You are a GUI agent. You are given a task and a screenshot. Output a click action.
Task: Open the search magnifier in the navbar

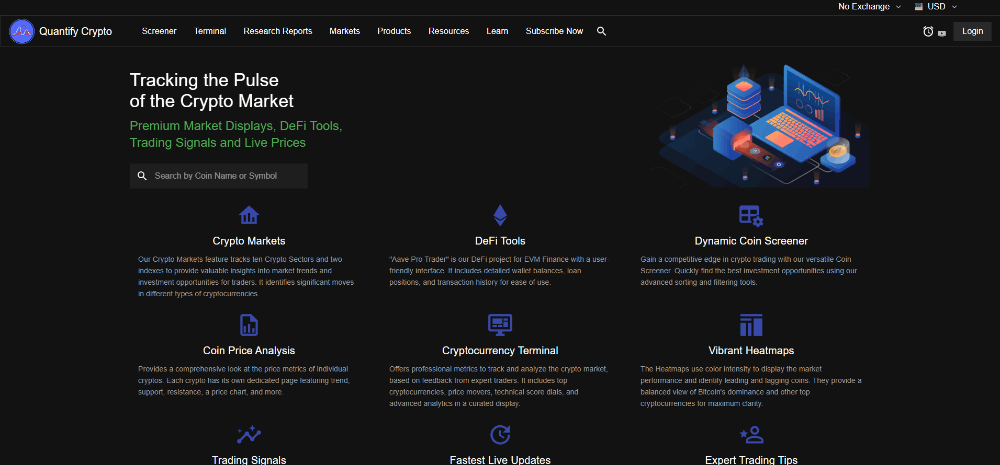click(601, 31)
